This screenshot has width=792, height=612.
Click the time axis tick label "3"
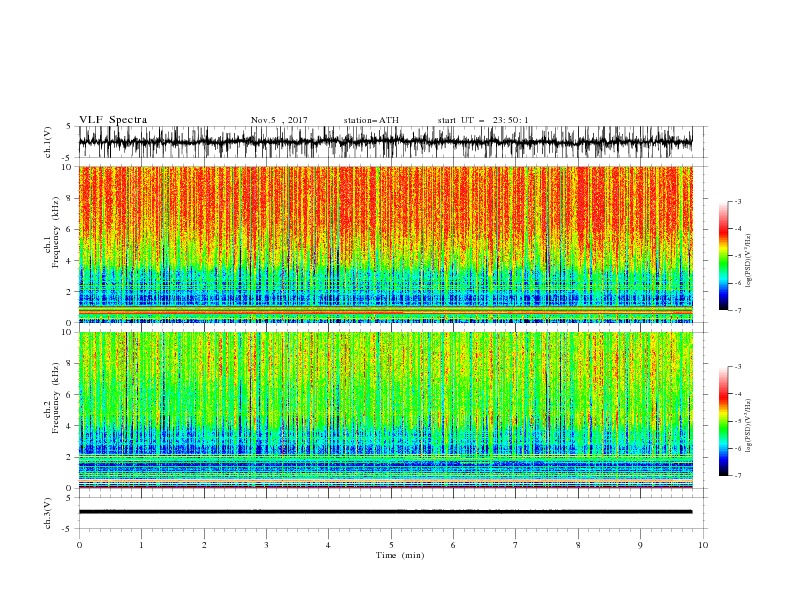coord(266,545)
